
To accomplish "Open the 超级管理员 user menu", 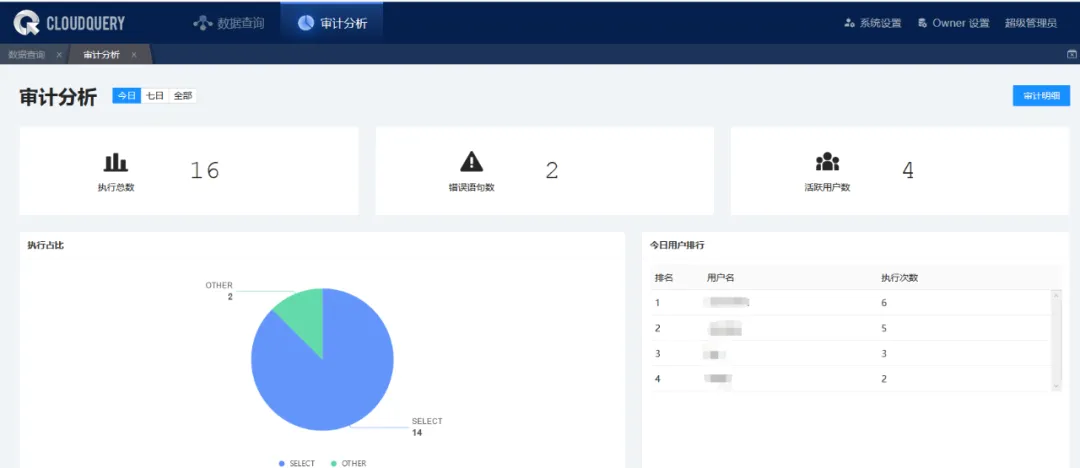I will tap(1030, 23).
